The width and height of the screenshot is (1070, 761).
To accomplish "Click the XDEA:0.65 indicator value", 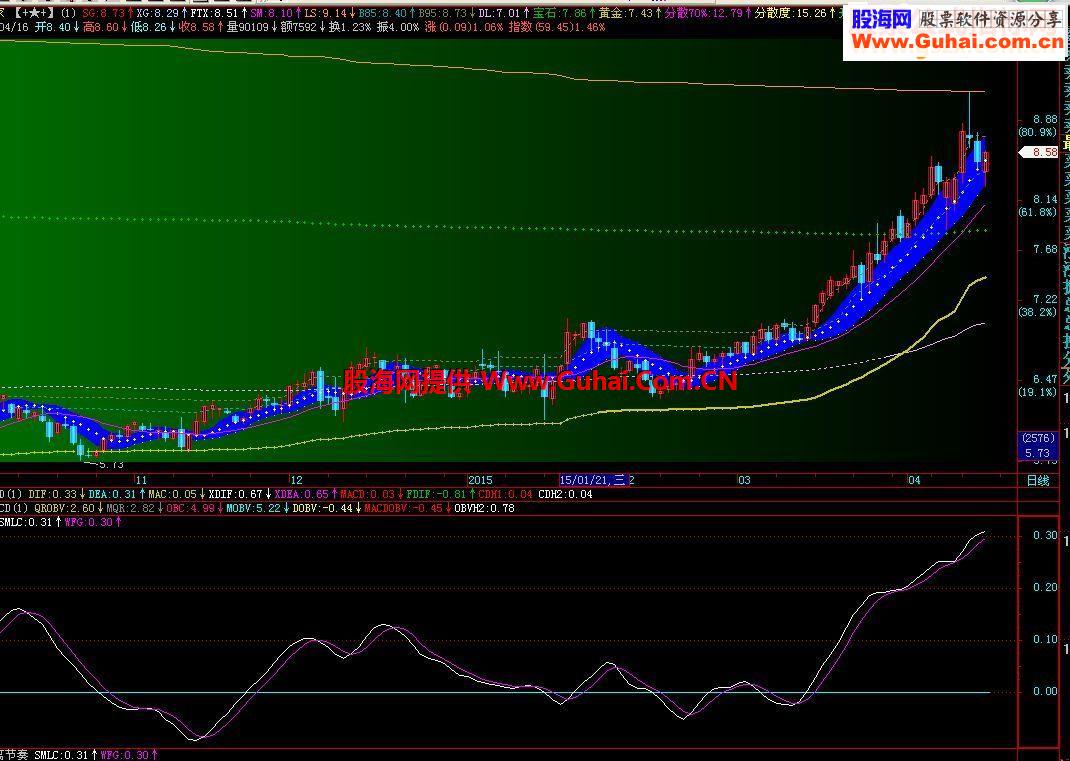I will [302, 494].
